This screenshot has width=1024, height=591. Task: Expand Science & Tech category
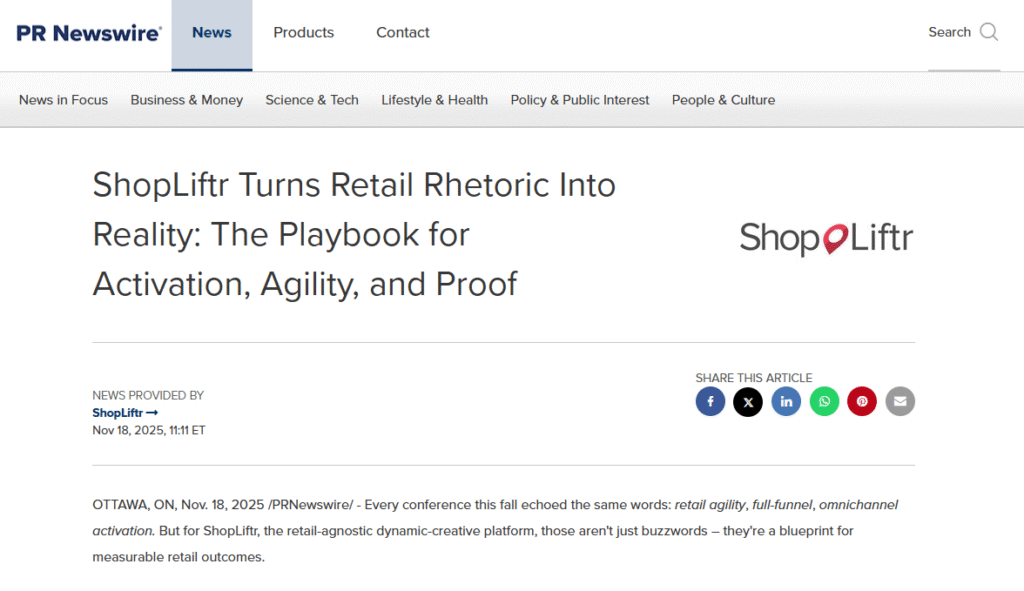tap(312, 100)
